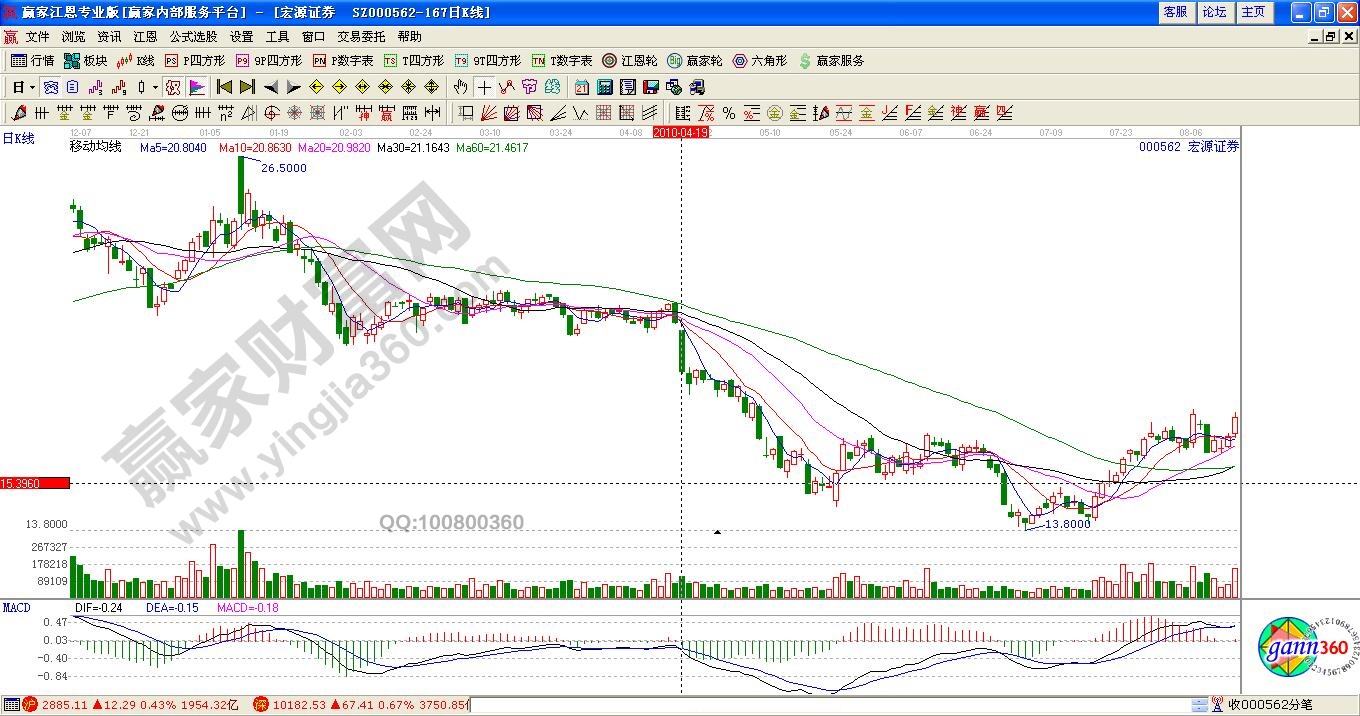1360x716 pixels.
Task: Jump to first bar with skip-start icon
Action: pos(225,87)
